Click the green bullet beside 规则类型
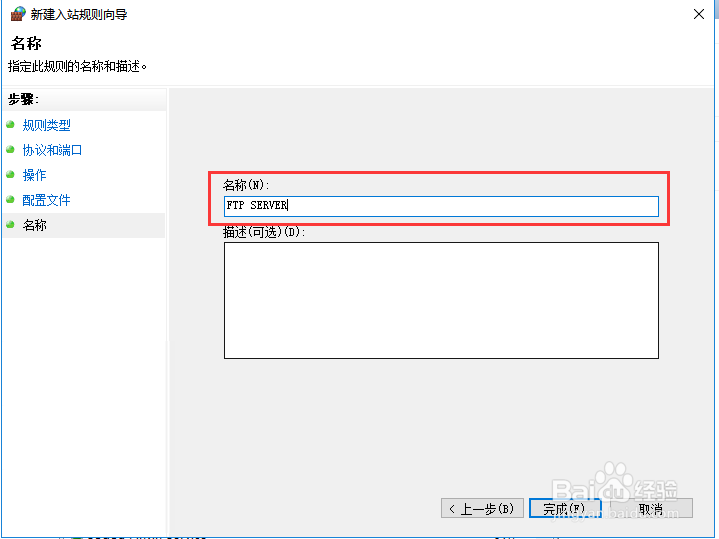 [11, 124]
